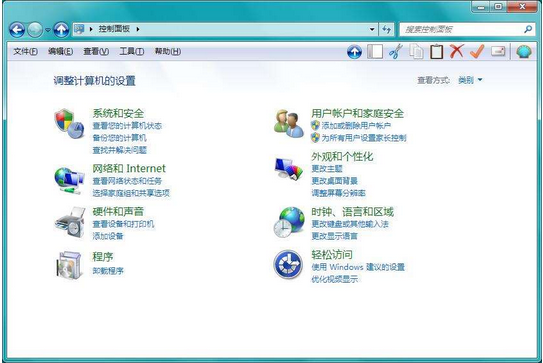This screenshot has height=363, width=543.
Task: Click the Paste clipboard toolbar icon
Action: coord(436,52)
